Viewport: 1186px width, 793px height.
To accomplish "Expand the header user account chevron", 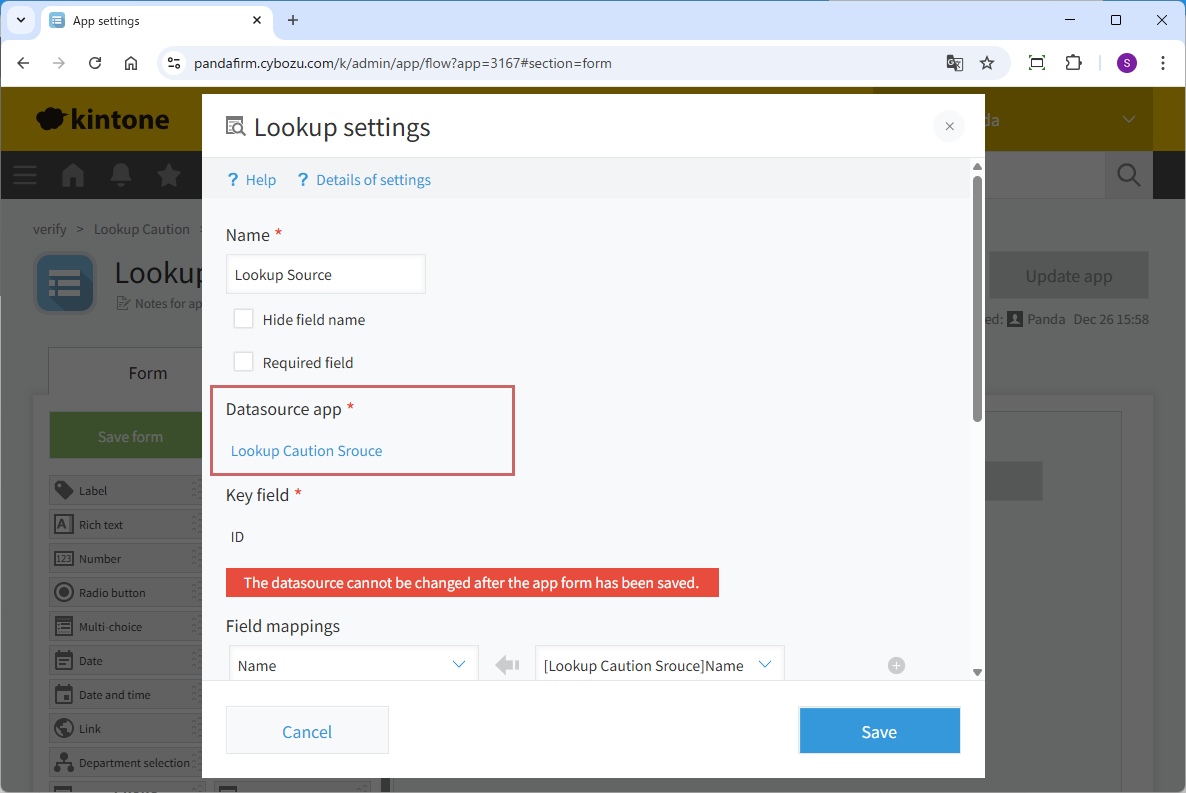I will 1128,120.
